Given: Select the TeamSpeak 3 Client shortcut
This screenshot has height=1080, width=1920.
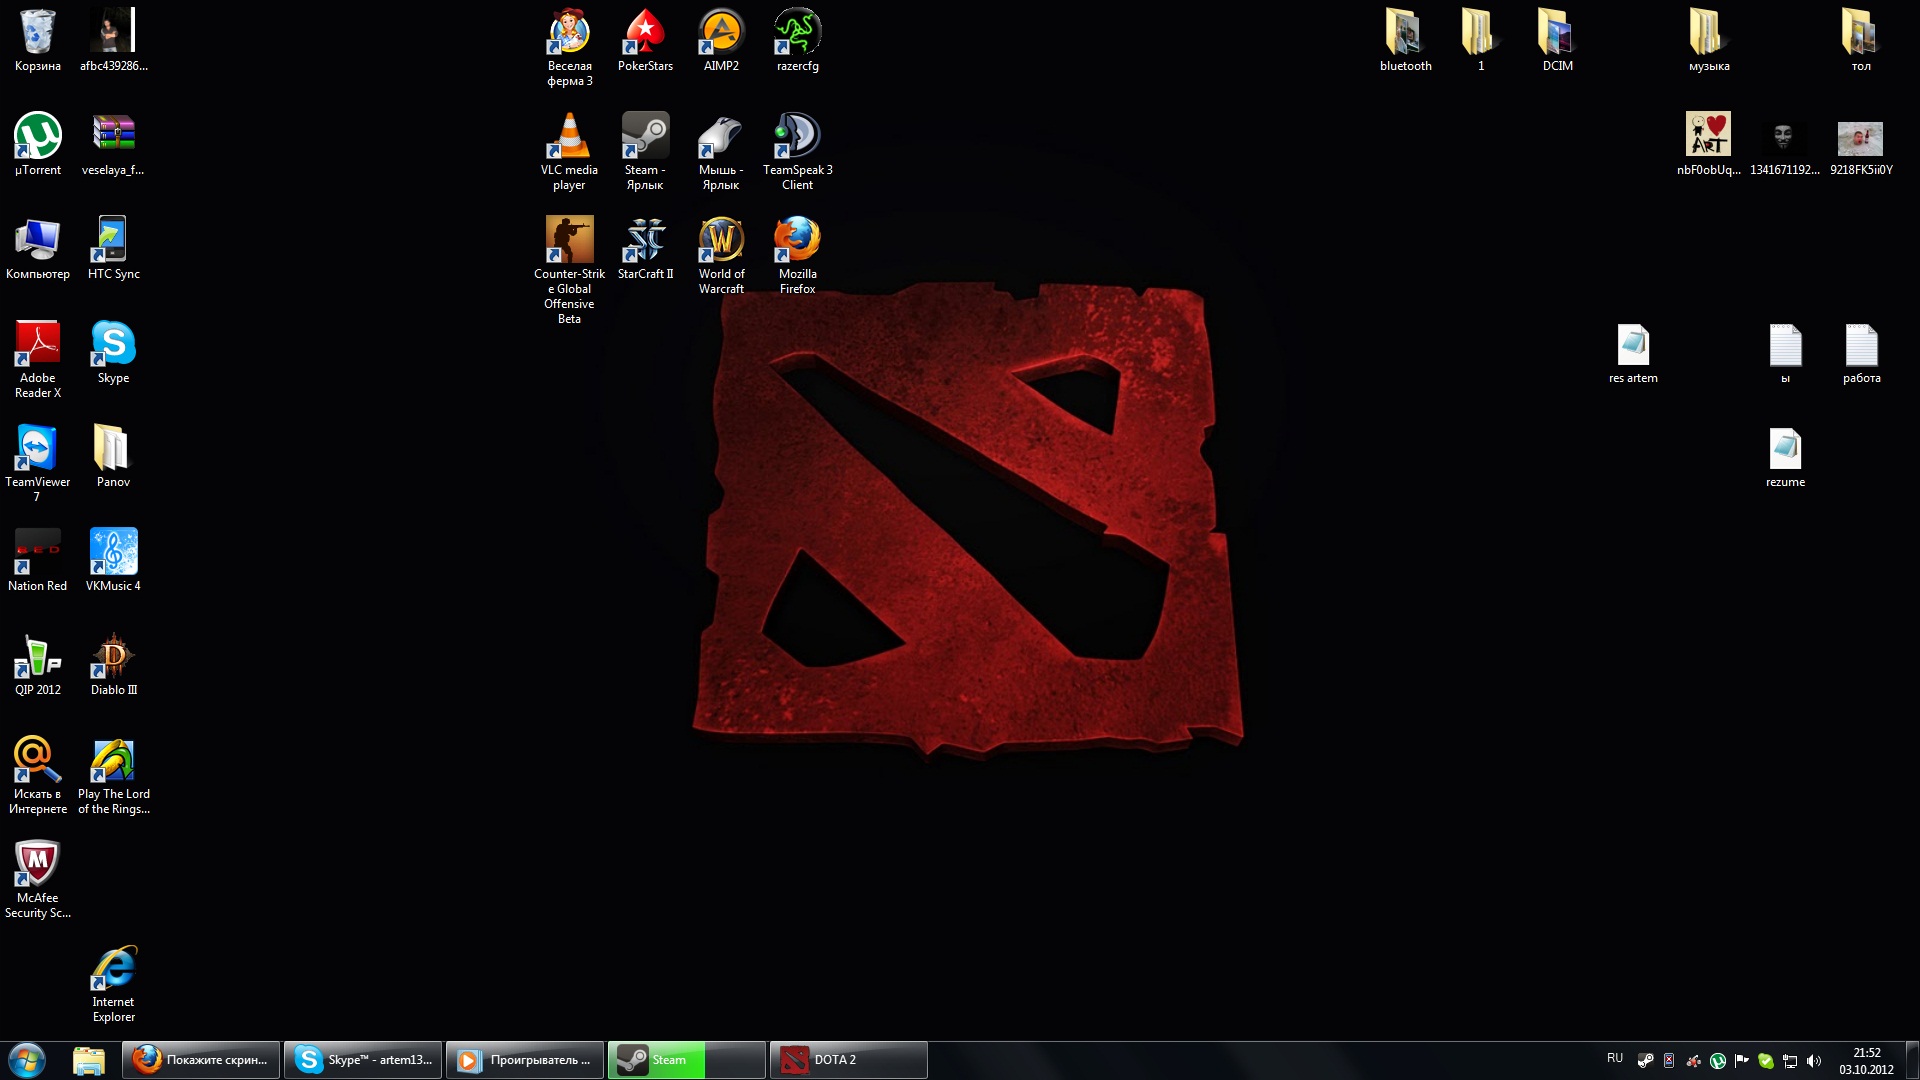Looking at the screenshot, I should pyautogui.click(x=798, y=151).
